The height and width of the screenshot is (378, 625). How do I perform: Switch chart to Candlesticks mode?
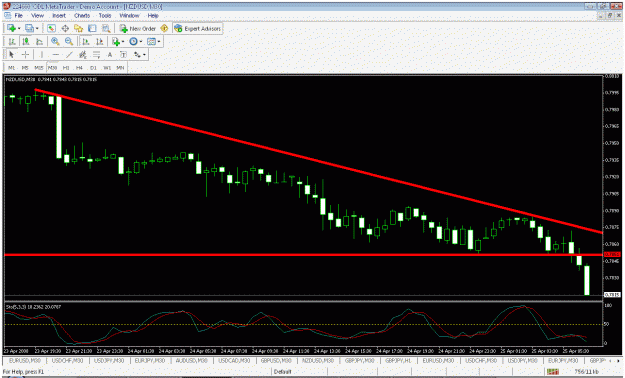[26, 41]
